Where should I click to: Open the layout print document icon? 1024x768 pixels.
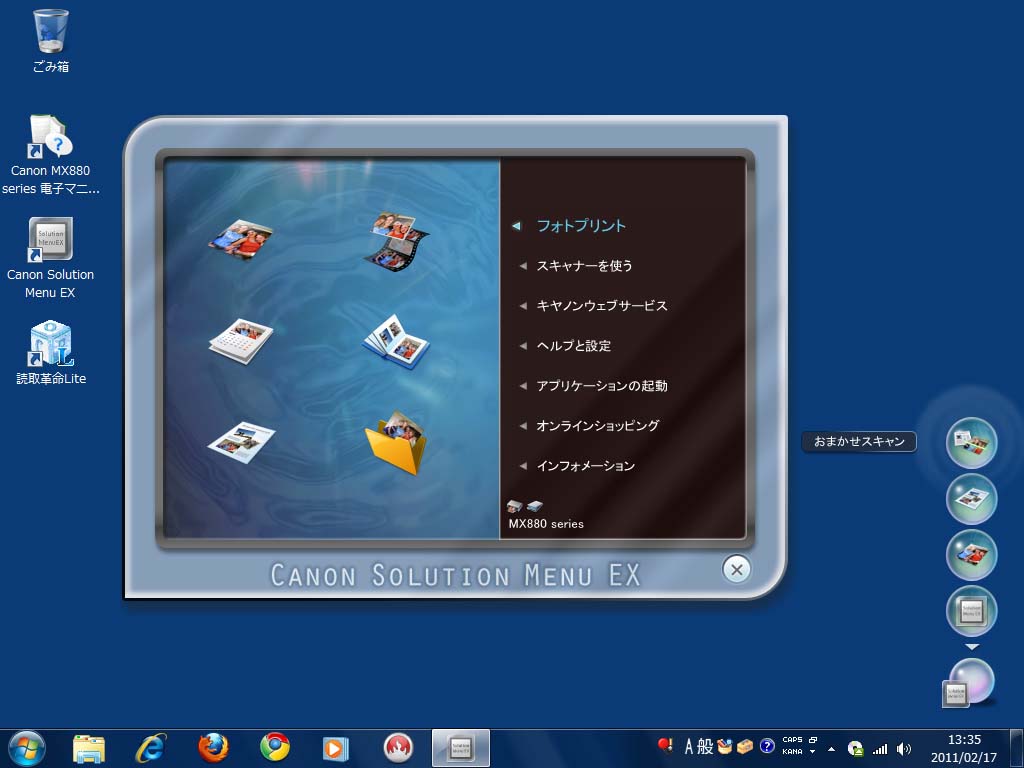coord(241,438)
